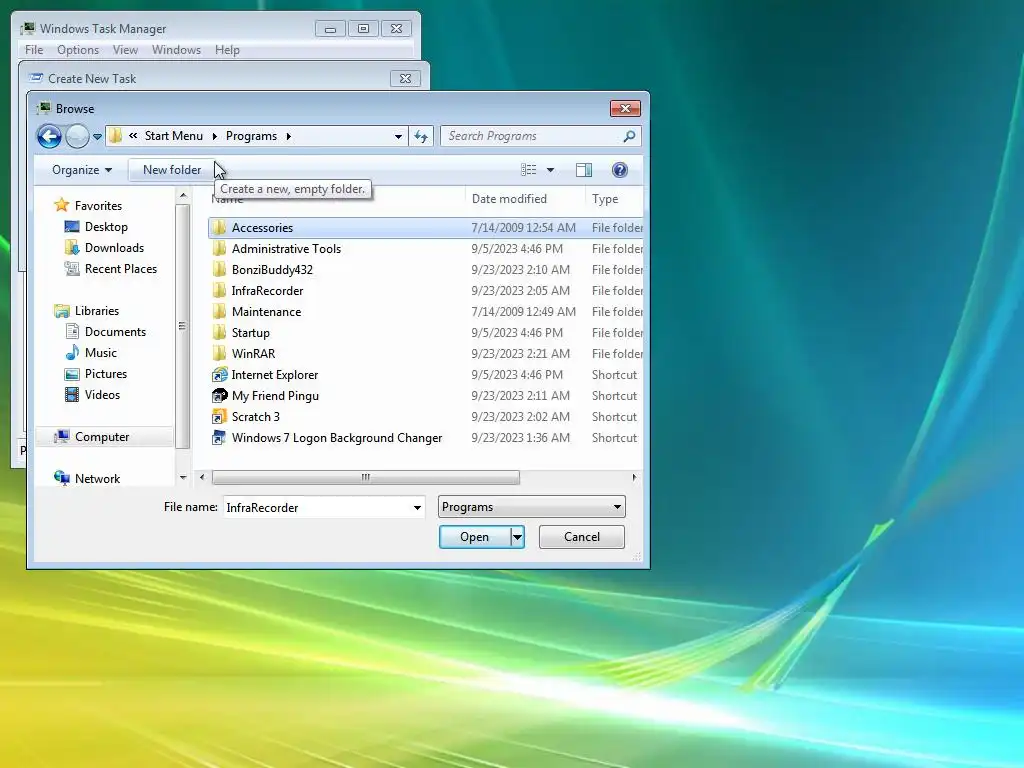Open Help menu in Windows Task Manager
Screen dimensions: 1024x768
pyautogui.click(x=227, y=50)
